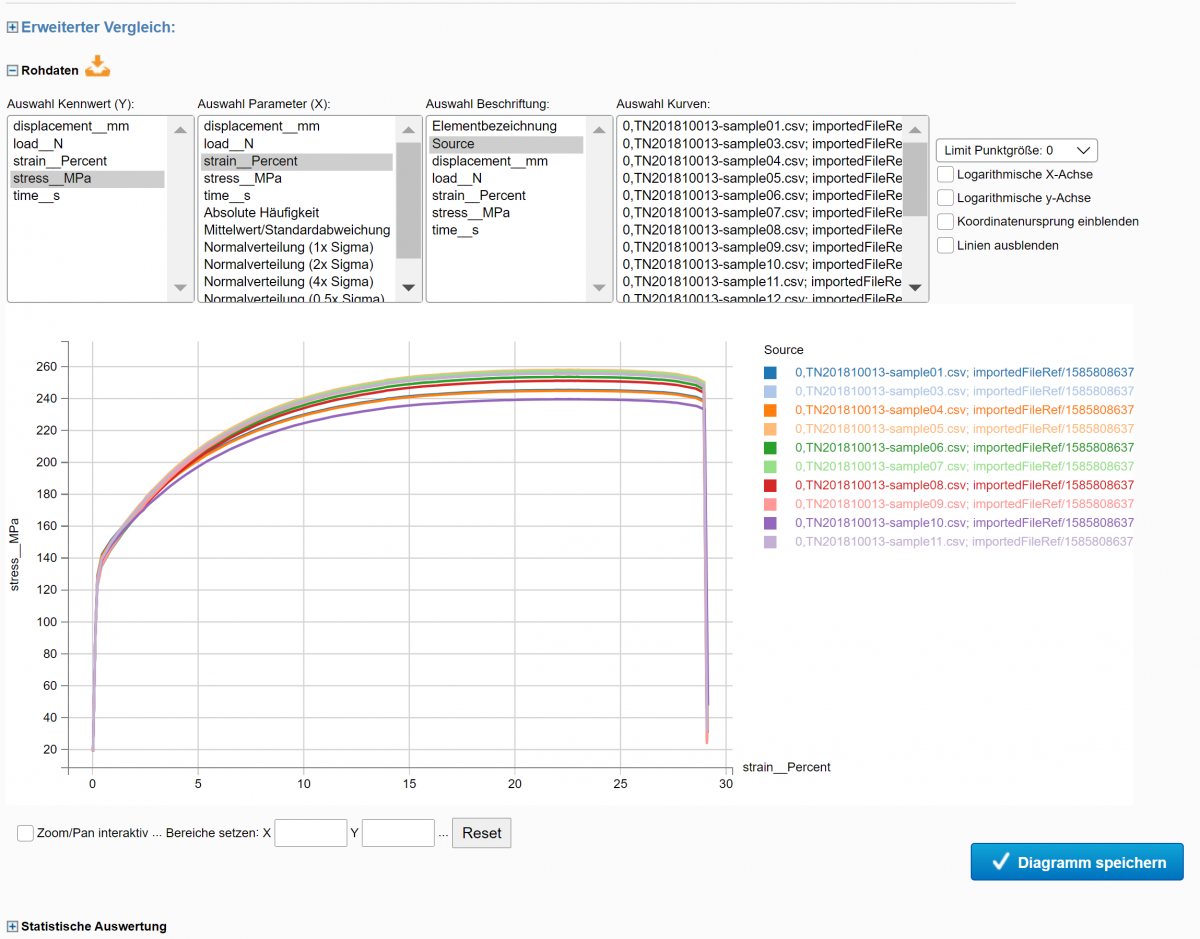Image resolution: width=1200 pixels, height=939 pixels.
Task: Click the orange Rohdaten download icon
Action: coord(97,68)
